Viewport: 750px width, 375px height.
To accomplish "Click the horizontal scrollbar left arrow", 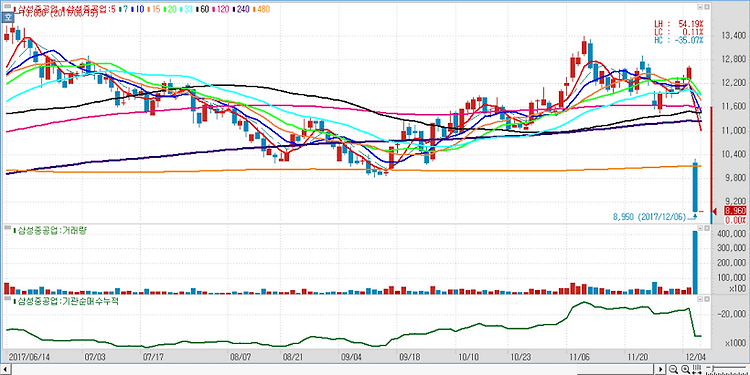I will point(5,369).
